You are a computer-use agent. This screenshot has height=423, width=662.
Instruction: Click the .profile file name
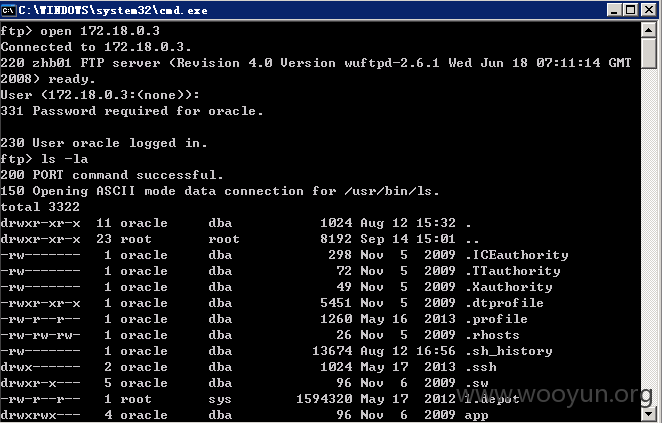tap(496, 319)
